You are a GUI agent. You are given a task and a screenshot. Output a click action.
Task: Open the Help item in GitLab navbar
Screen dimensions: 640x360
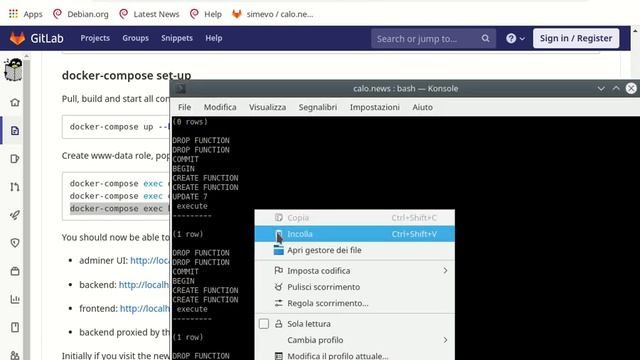(x=214, y=38)
